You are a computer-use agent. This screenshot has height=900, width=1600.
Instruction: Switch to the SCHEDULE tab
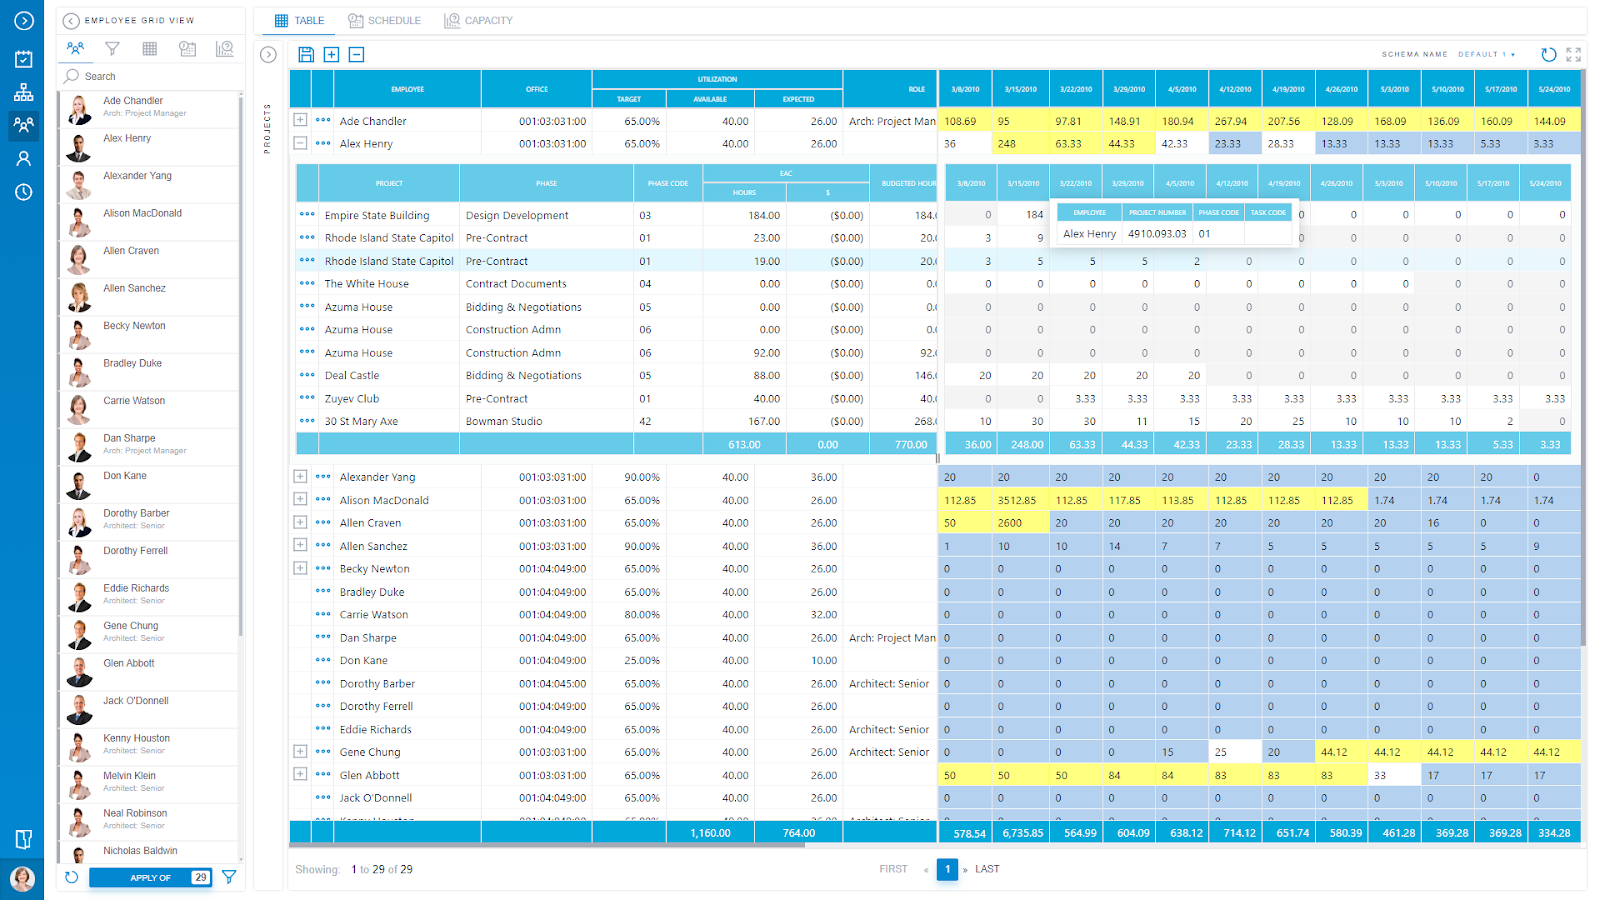384,20
